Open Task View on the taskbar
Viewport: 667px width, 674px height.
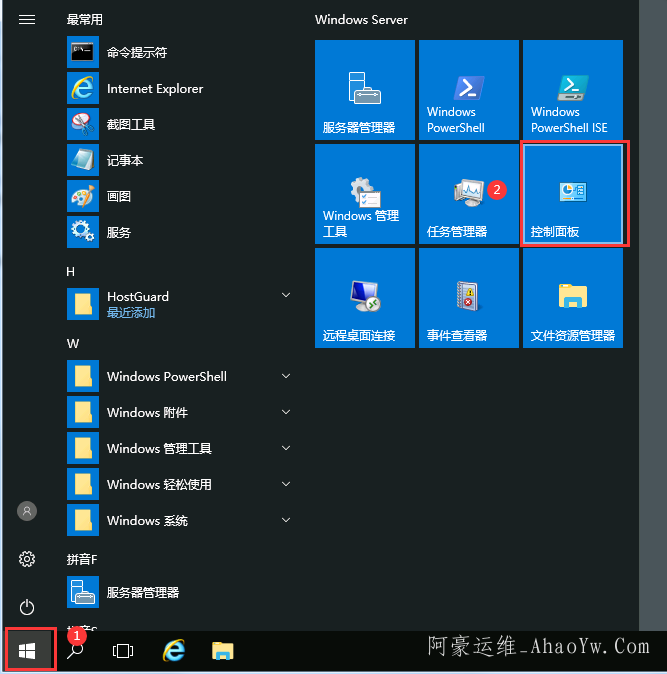(x=123, y=651)
